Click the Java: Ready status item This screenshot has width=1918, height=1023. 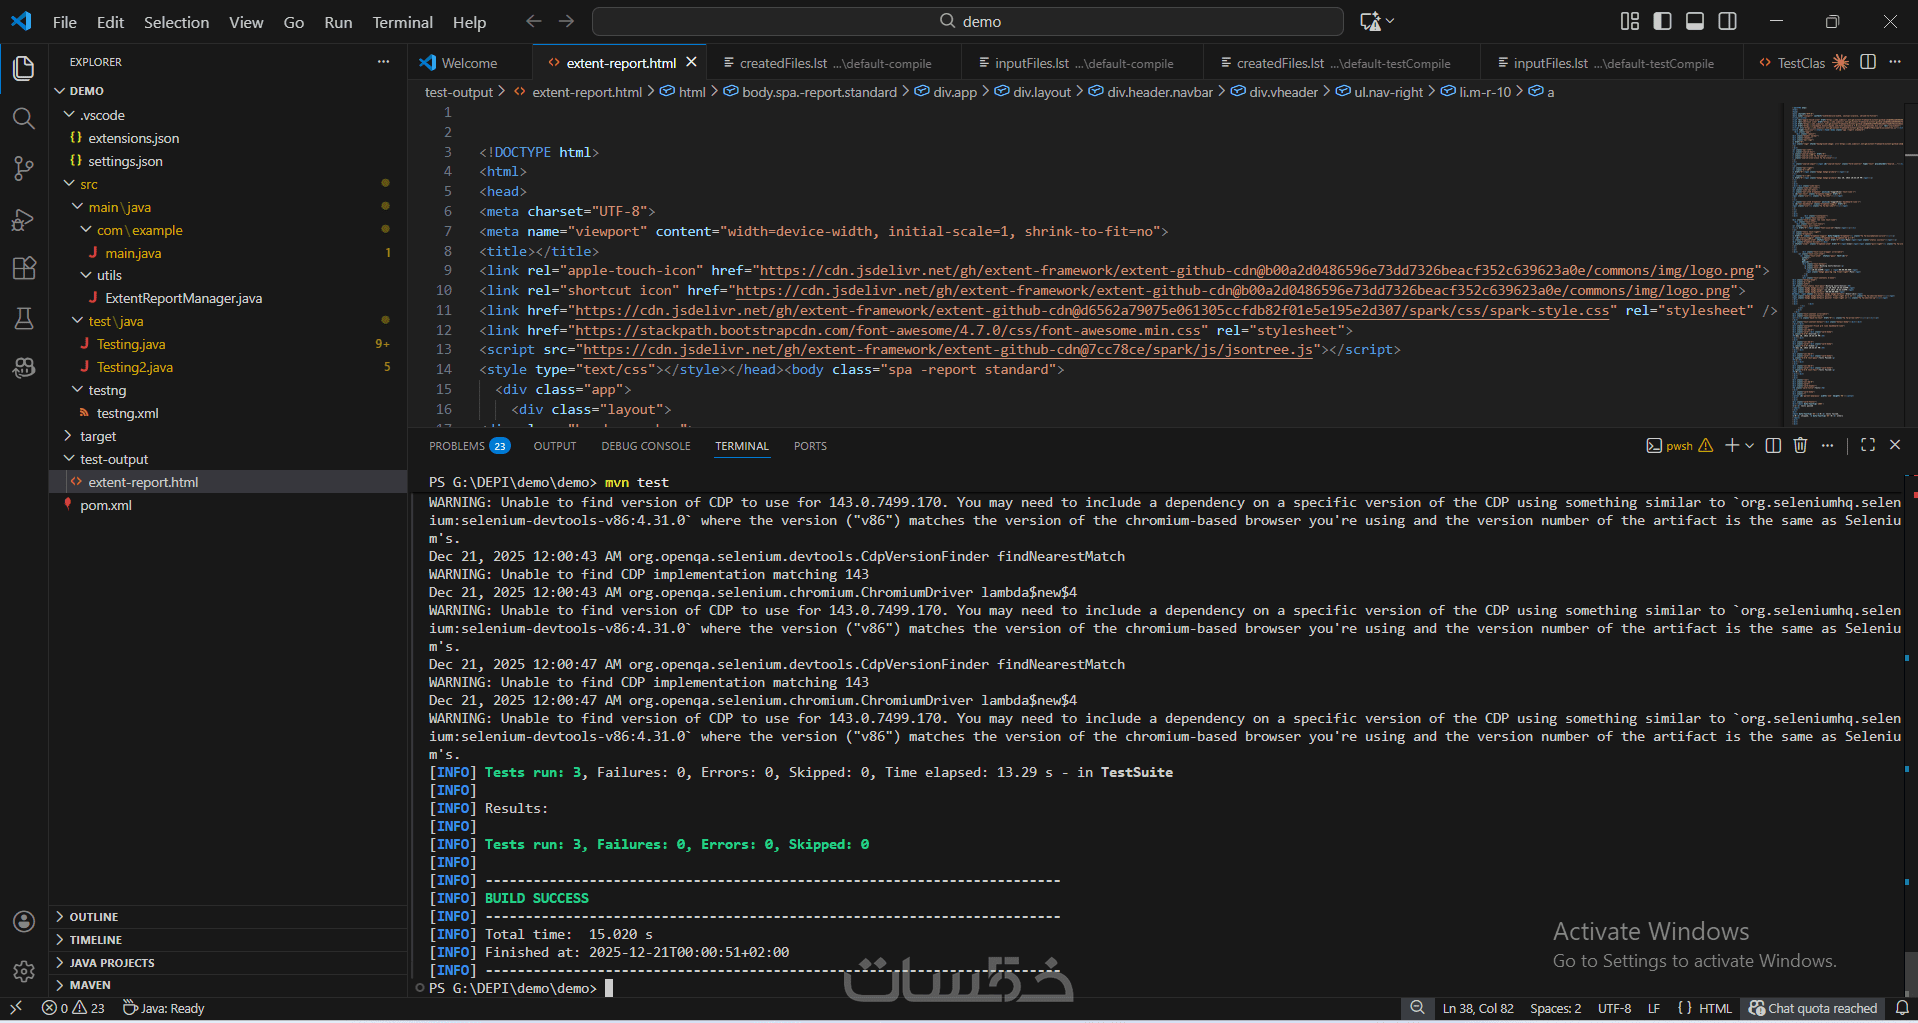click(163, 1008)
